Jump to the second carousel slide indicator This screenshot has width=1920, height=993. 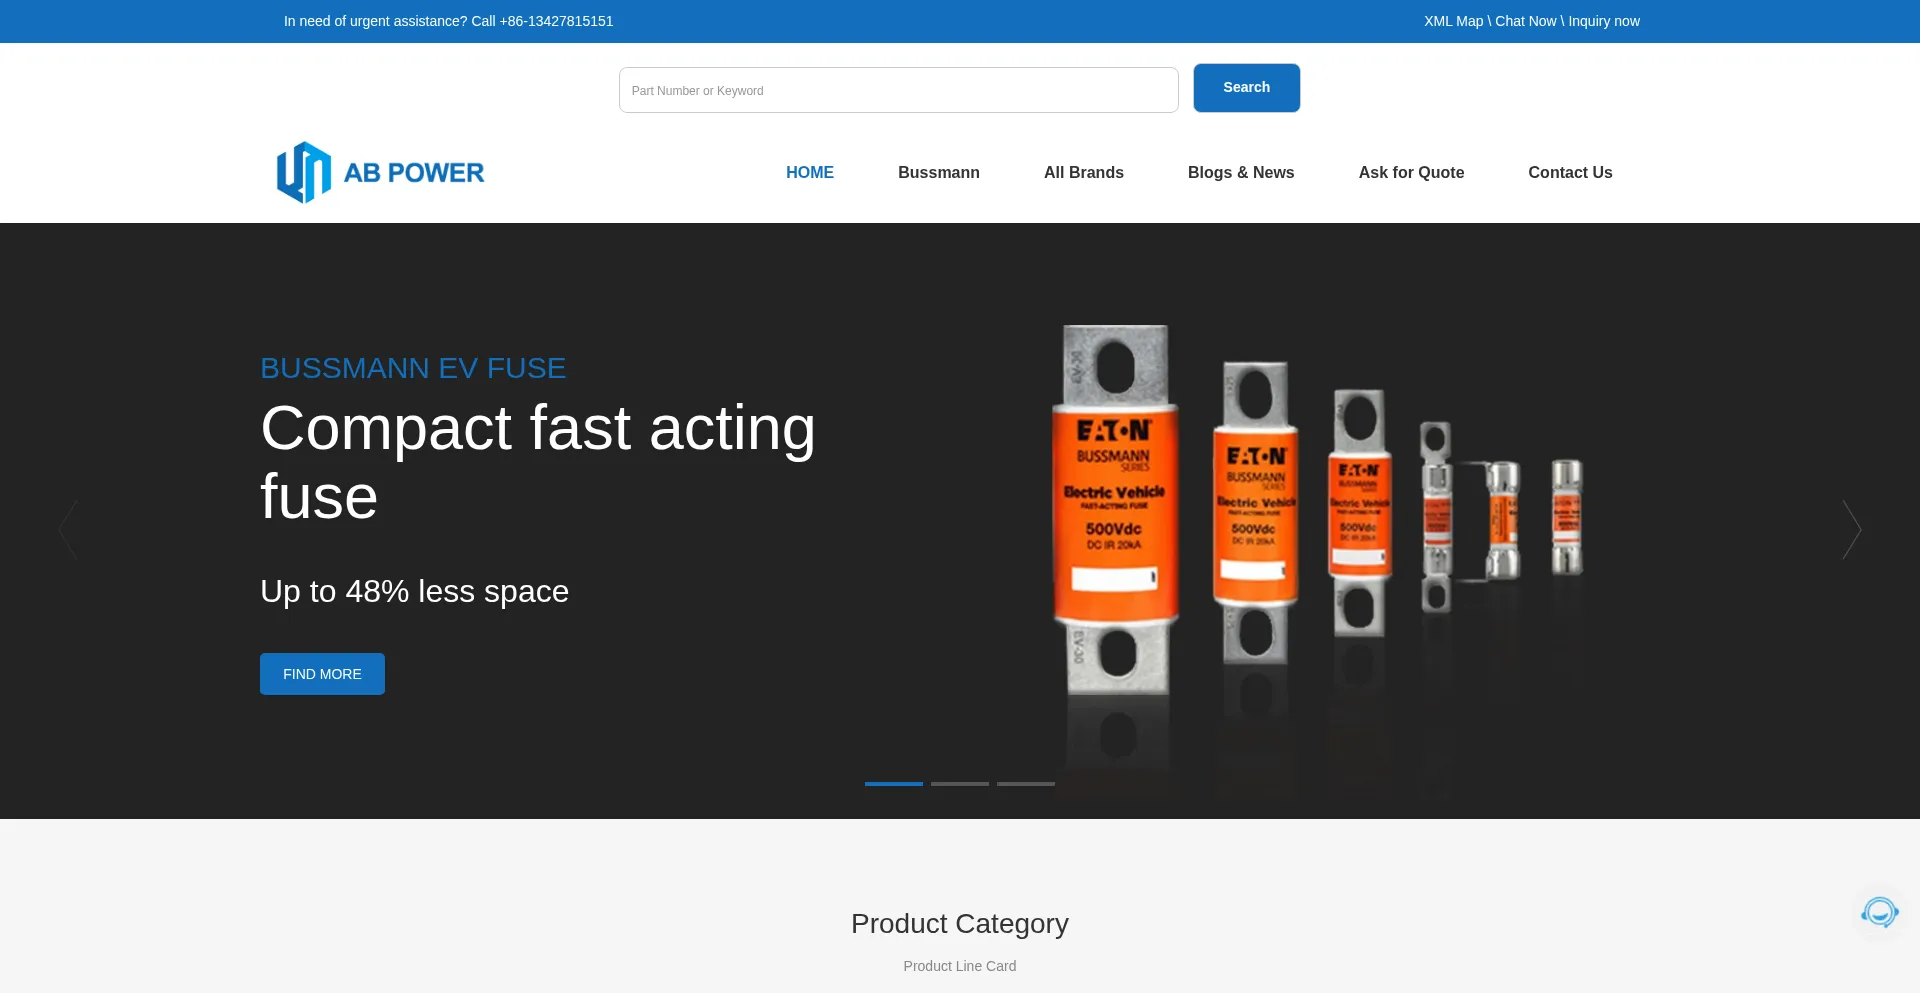click(960, 784)
